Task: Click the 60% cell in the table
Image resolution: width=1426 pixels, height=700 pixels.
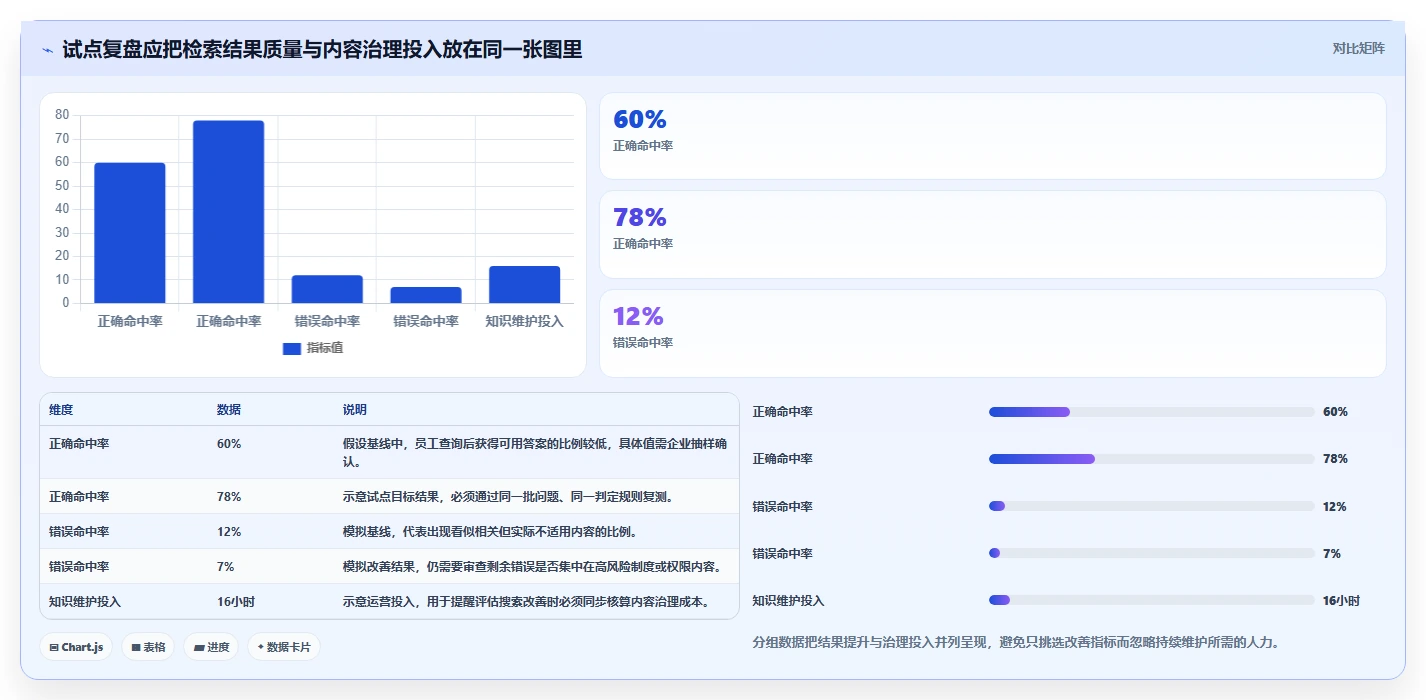Action: pos(229,443)
